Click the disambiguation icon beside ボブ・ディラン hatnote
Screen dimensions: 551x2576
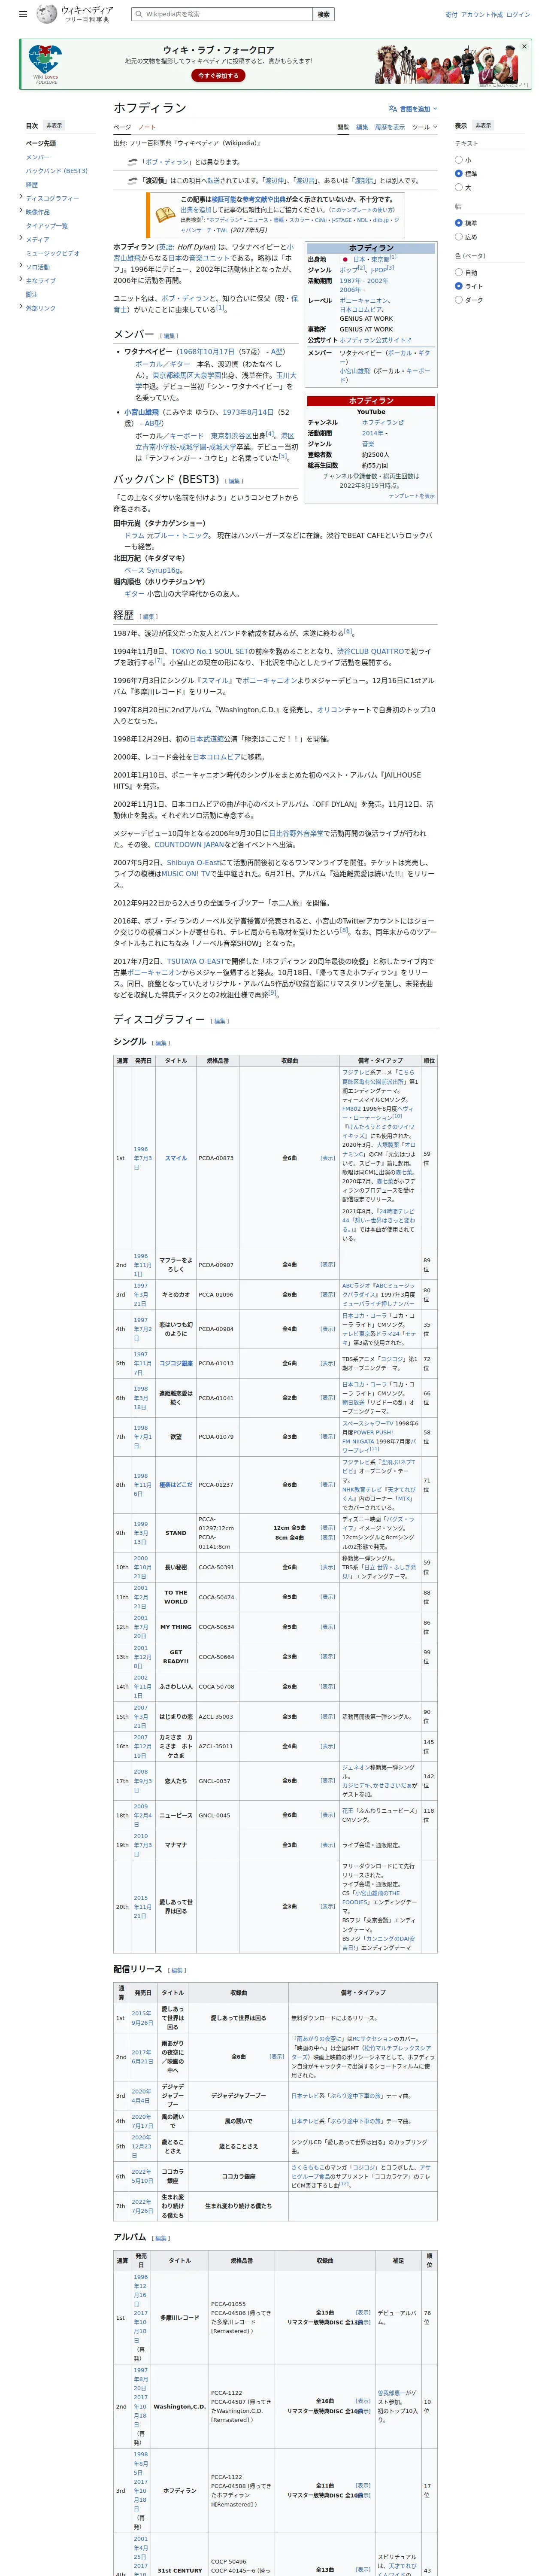(x=133, y=162)
